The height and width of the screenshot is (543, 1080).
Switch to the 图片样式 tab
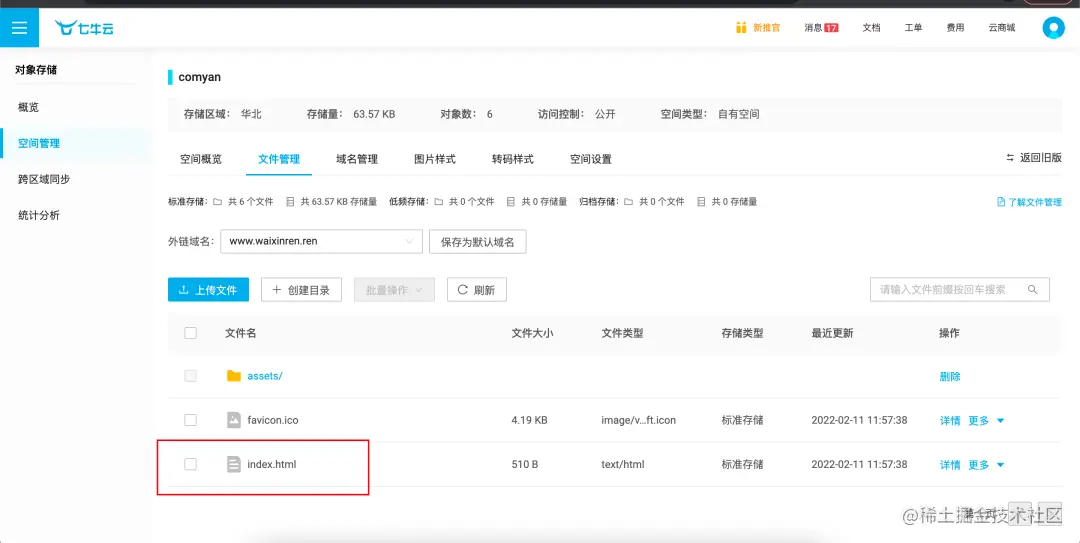435,159
